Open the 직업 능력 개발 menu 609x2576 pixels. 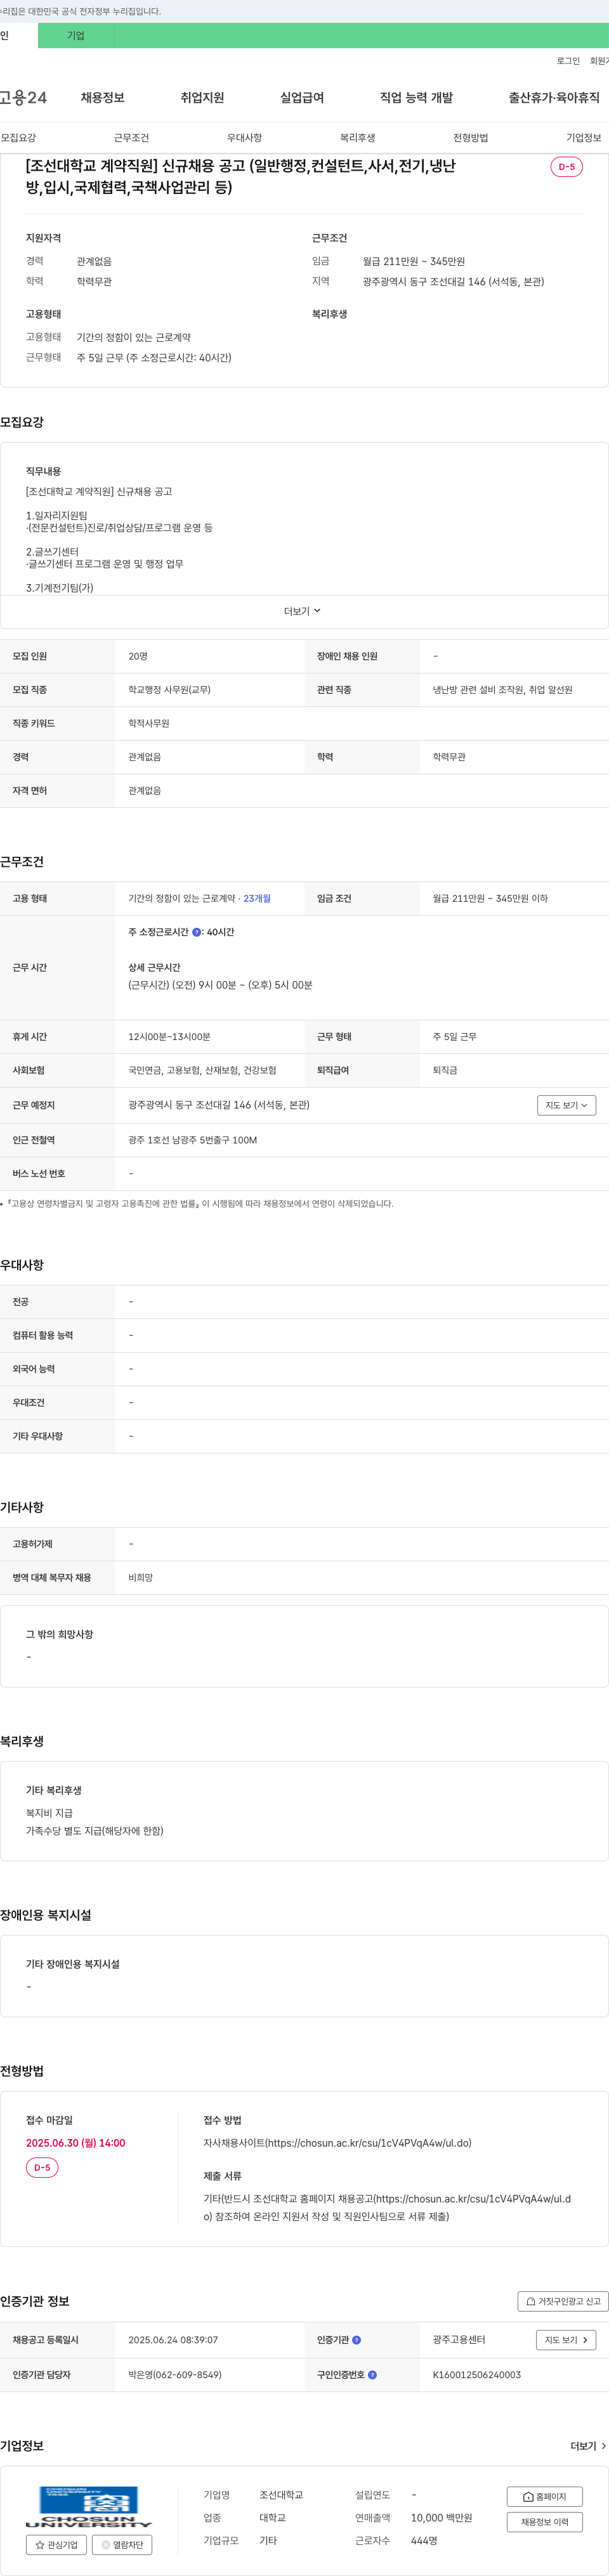click(416, 97)
